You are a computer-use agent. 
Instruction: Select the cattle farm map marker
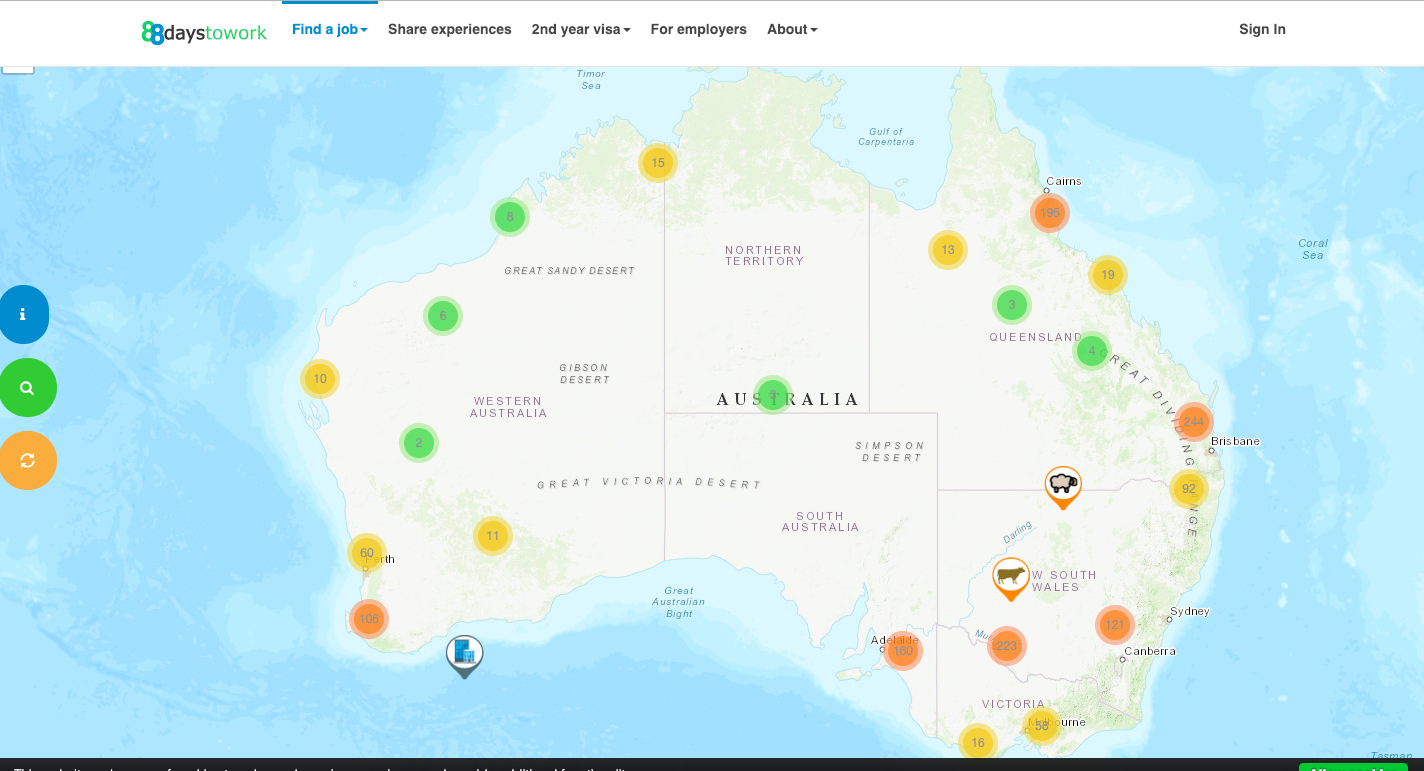[1011, 576]
